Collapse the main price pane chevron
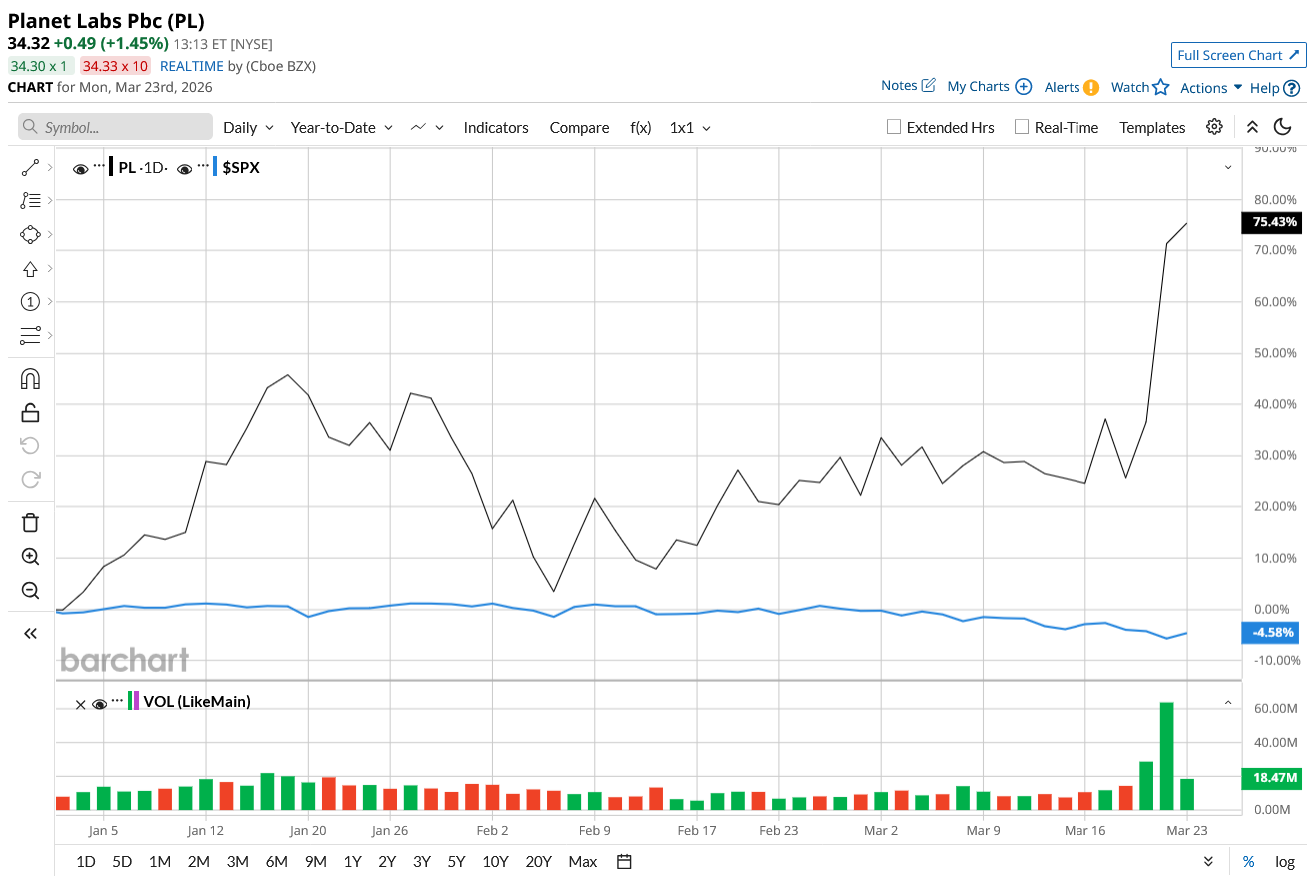This screenshot has width=1308, height=876. (1228, 167)
